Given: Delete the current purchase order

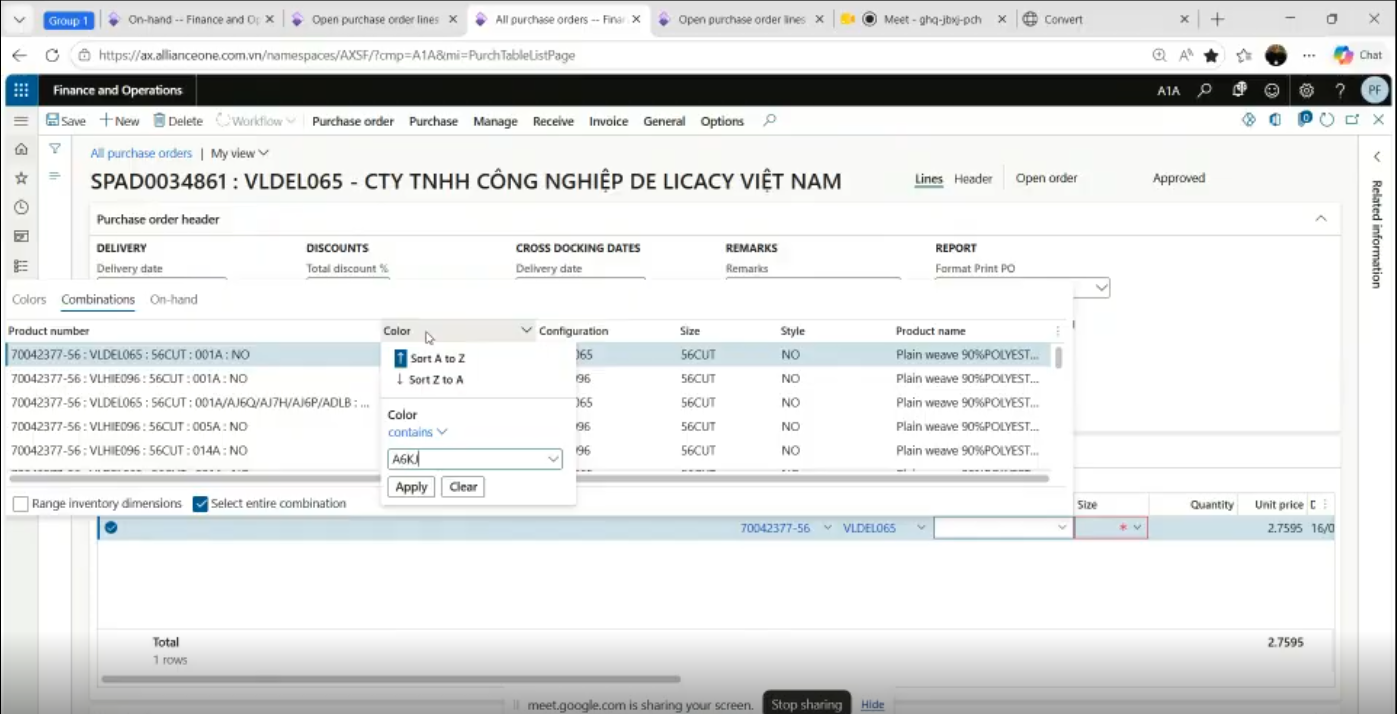Looking at the screenshot, I should [x=178, y=121].
